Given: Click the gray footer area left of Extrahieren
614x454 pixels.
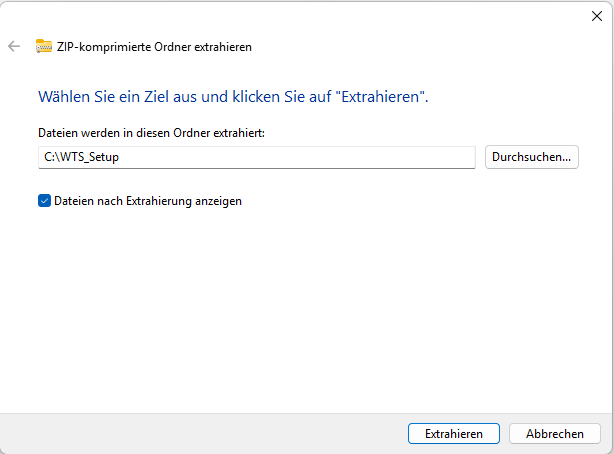Looking at the screenshot, I should pos(200,434).
